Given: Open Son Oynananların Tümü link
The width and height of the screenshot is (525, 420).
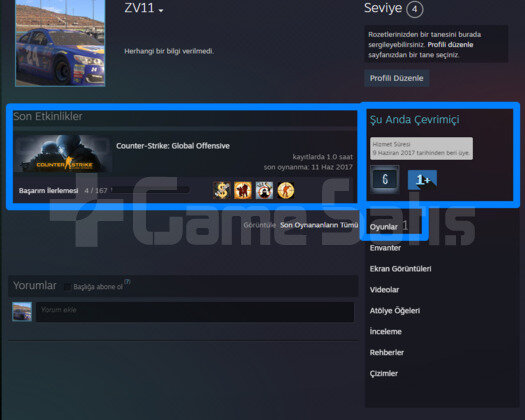Looking at the screenshot, I should [x=319, y=225].
